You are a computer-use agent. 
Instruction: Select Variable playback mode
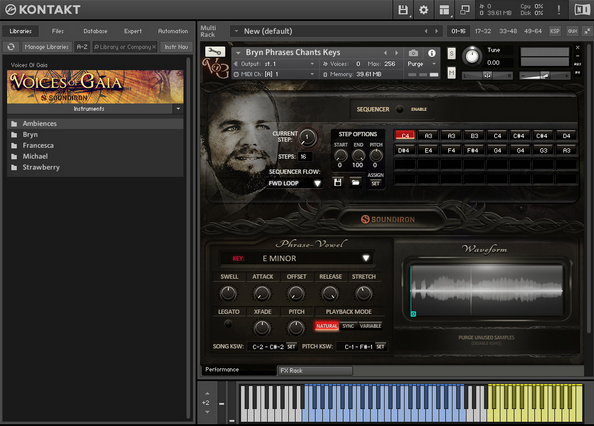pyautogui.click(x=370, y=326)
